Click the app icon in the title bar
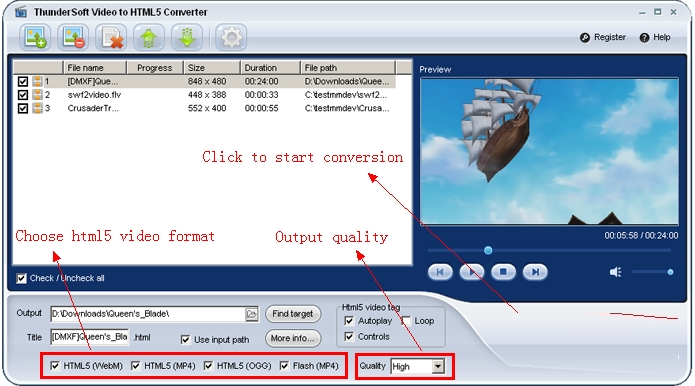This screenshot has height=386, width=695. click(x=21, y=12)
